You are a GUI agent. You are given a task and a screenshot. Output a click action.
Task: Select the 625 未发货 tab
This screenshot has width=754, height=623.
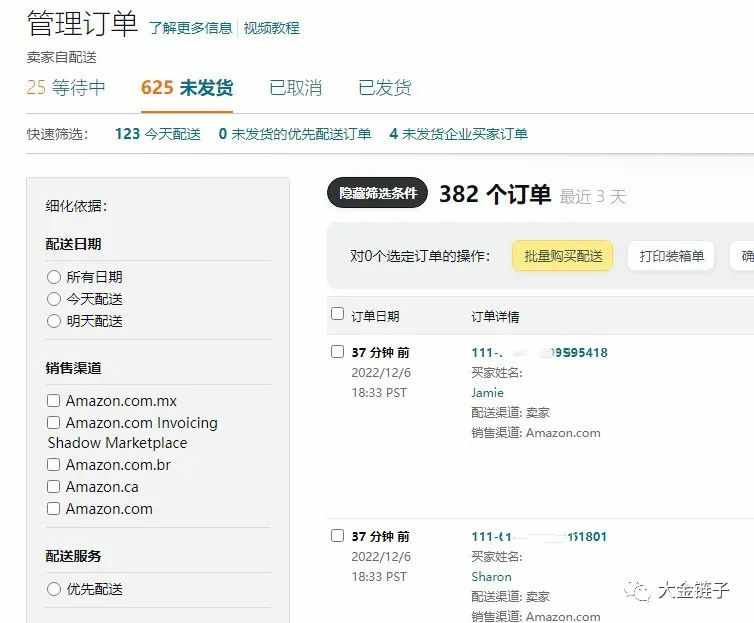[187, 88]
